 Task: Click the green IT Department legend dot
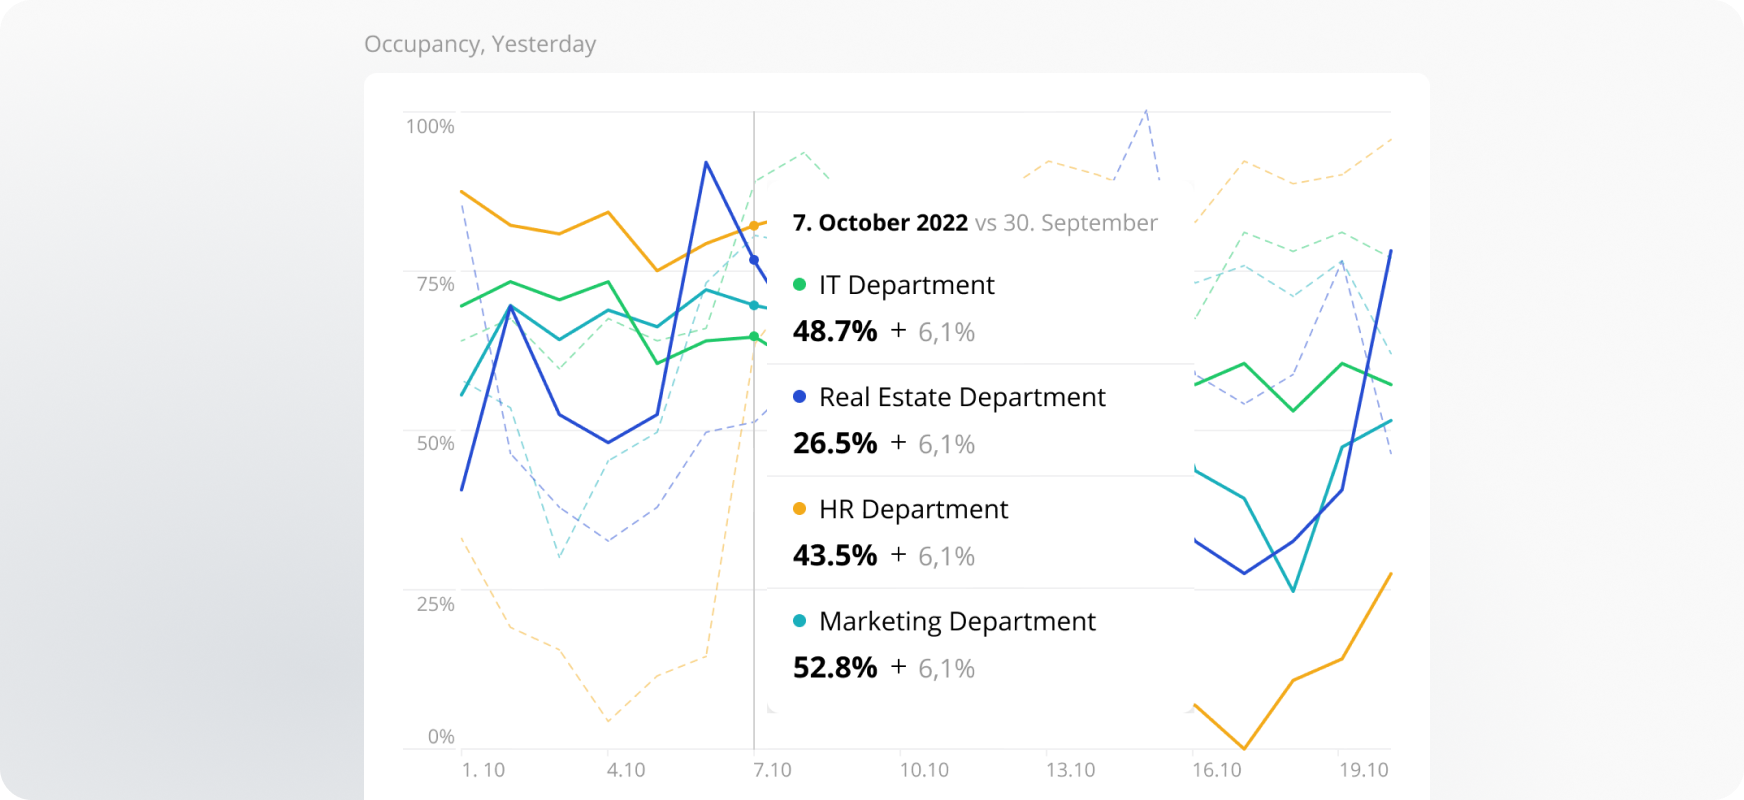[799, 285]
